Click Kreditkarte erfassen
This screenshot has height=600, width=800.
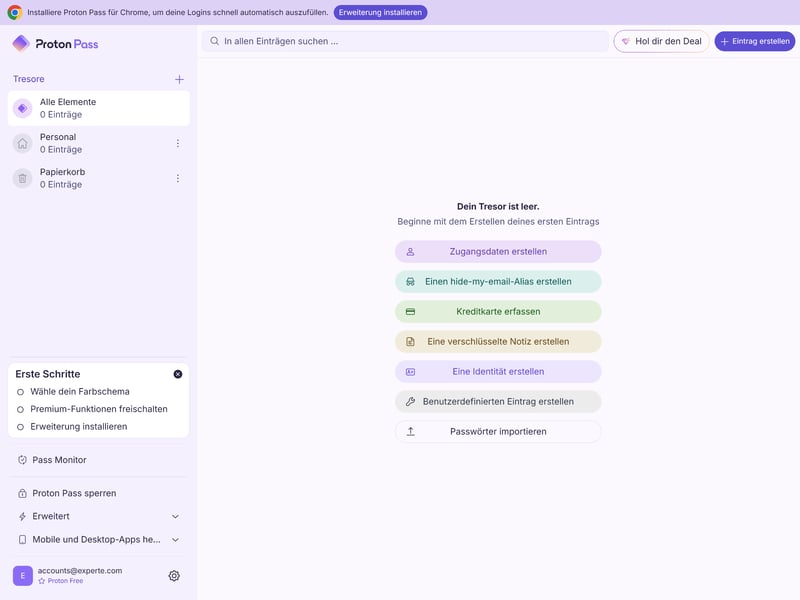pyautogui.click(x=498, y=312)
